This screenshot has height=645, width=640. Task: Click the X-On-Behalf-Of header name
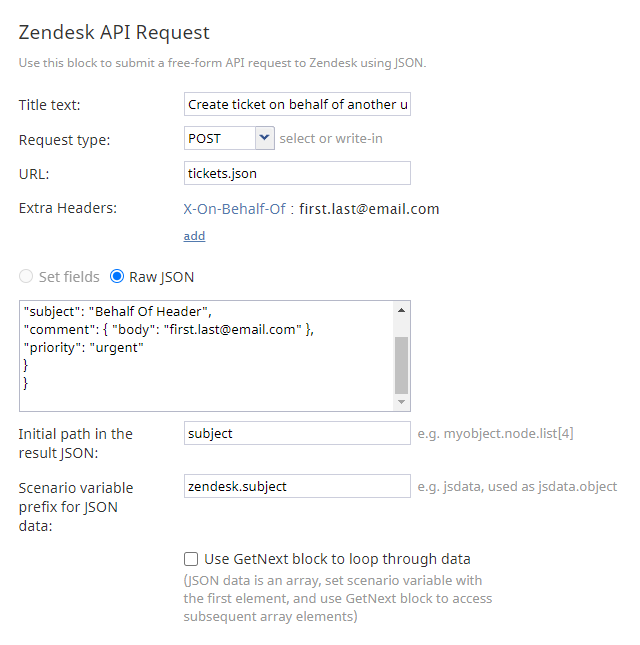point(234,209)
